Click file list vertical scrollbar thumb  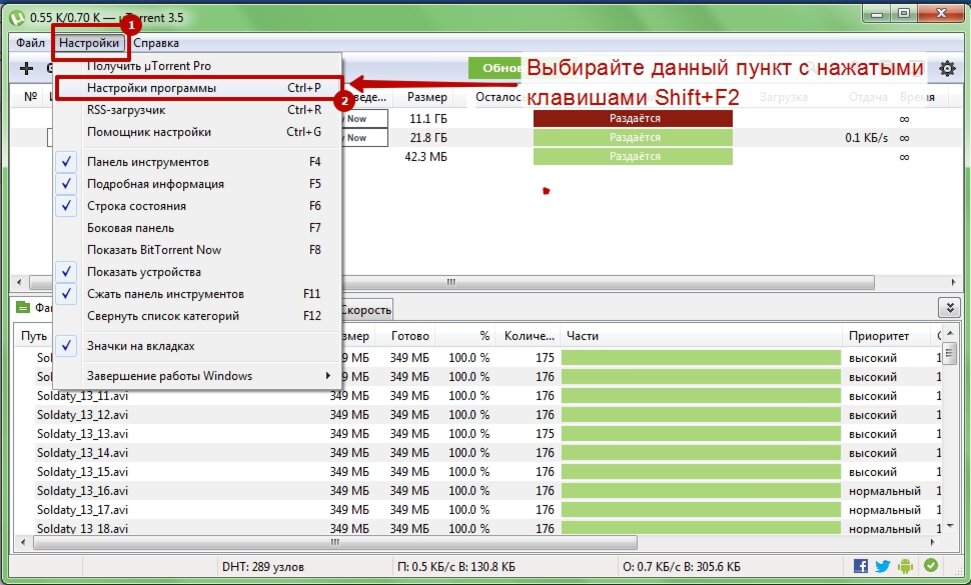pos(949,354)
